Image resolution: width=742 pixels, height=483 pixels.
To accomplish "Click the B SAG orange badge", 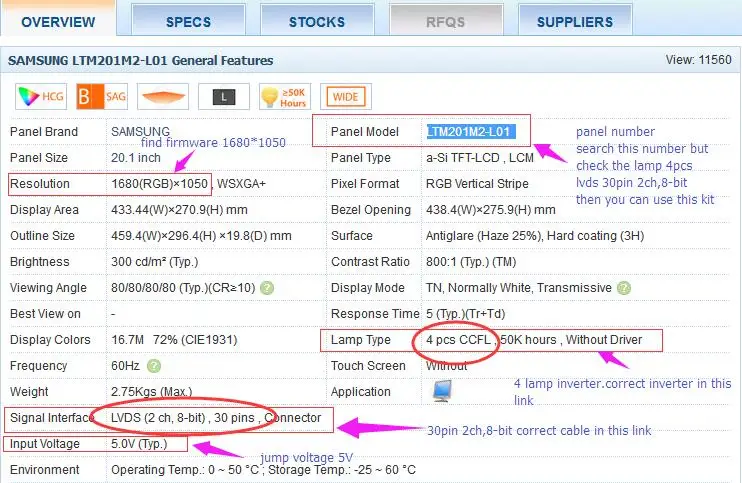I will pos(102,97).
